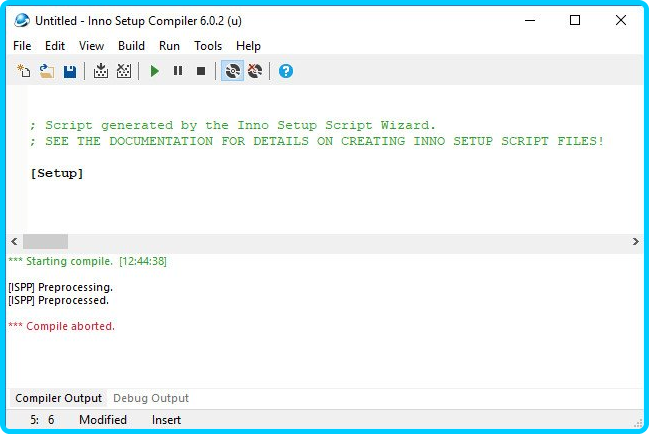Click the horizontal scrollbar left arrow
This screenshot has width=649, height=434.
coord(14,242)
